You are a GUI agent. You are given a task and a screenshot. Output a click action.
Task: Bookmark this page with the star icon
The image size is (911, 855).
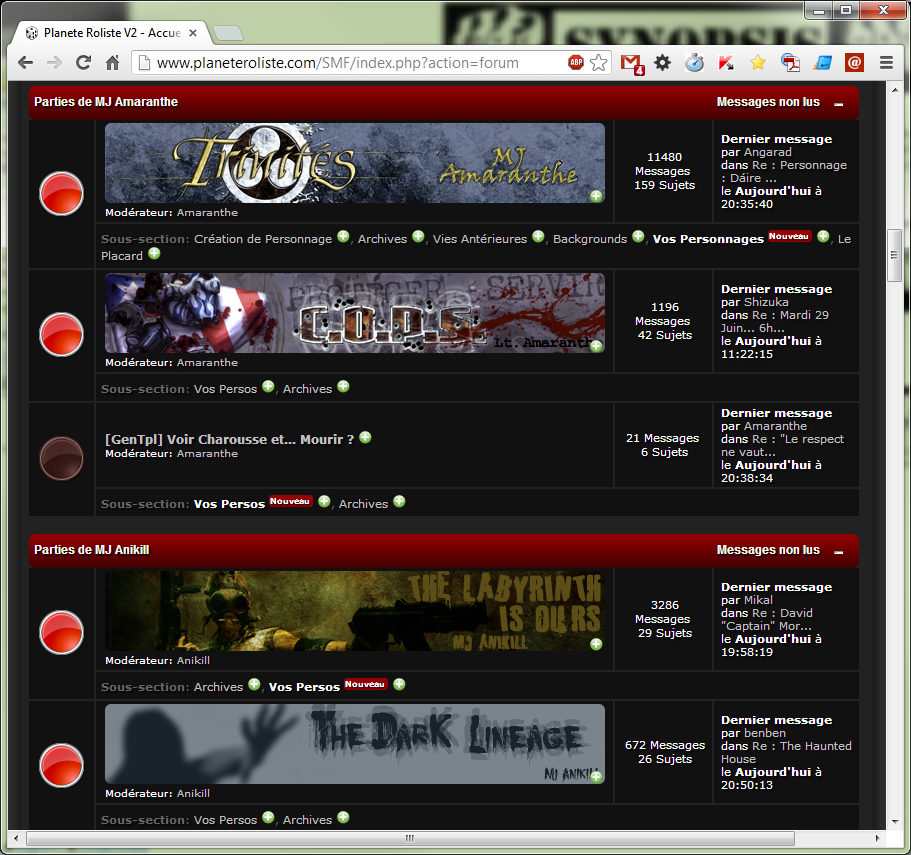(x=598, y=63)
